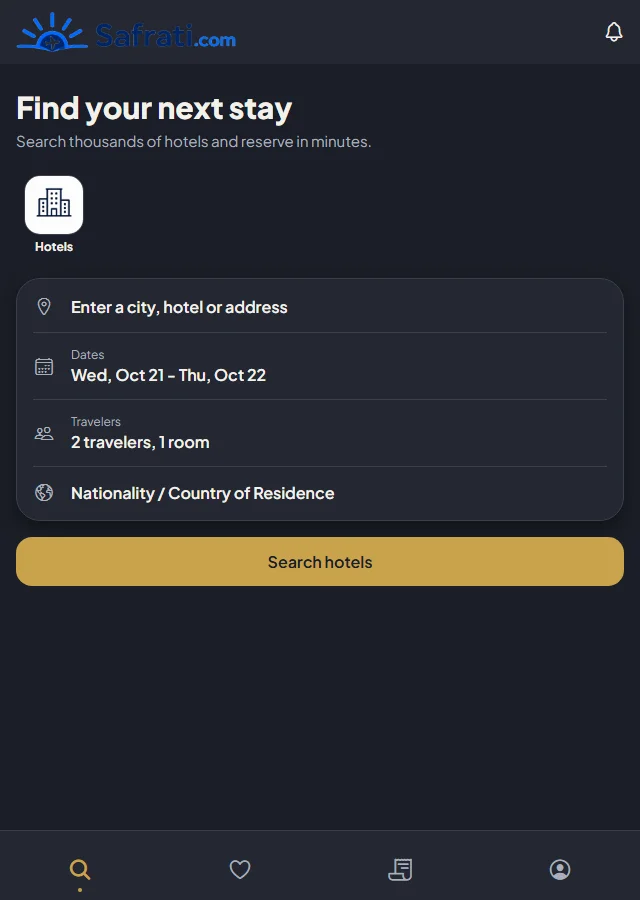Click the Search hotels button
This screenshot has height=900, width=640.
320,562
